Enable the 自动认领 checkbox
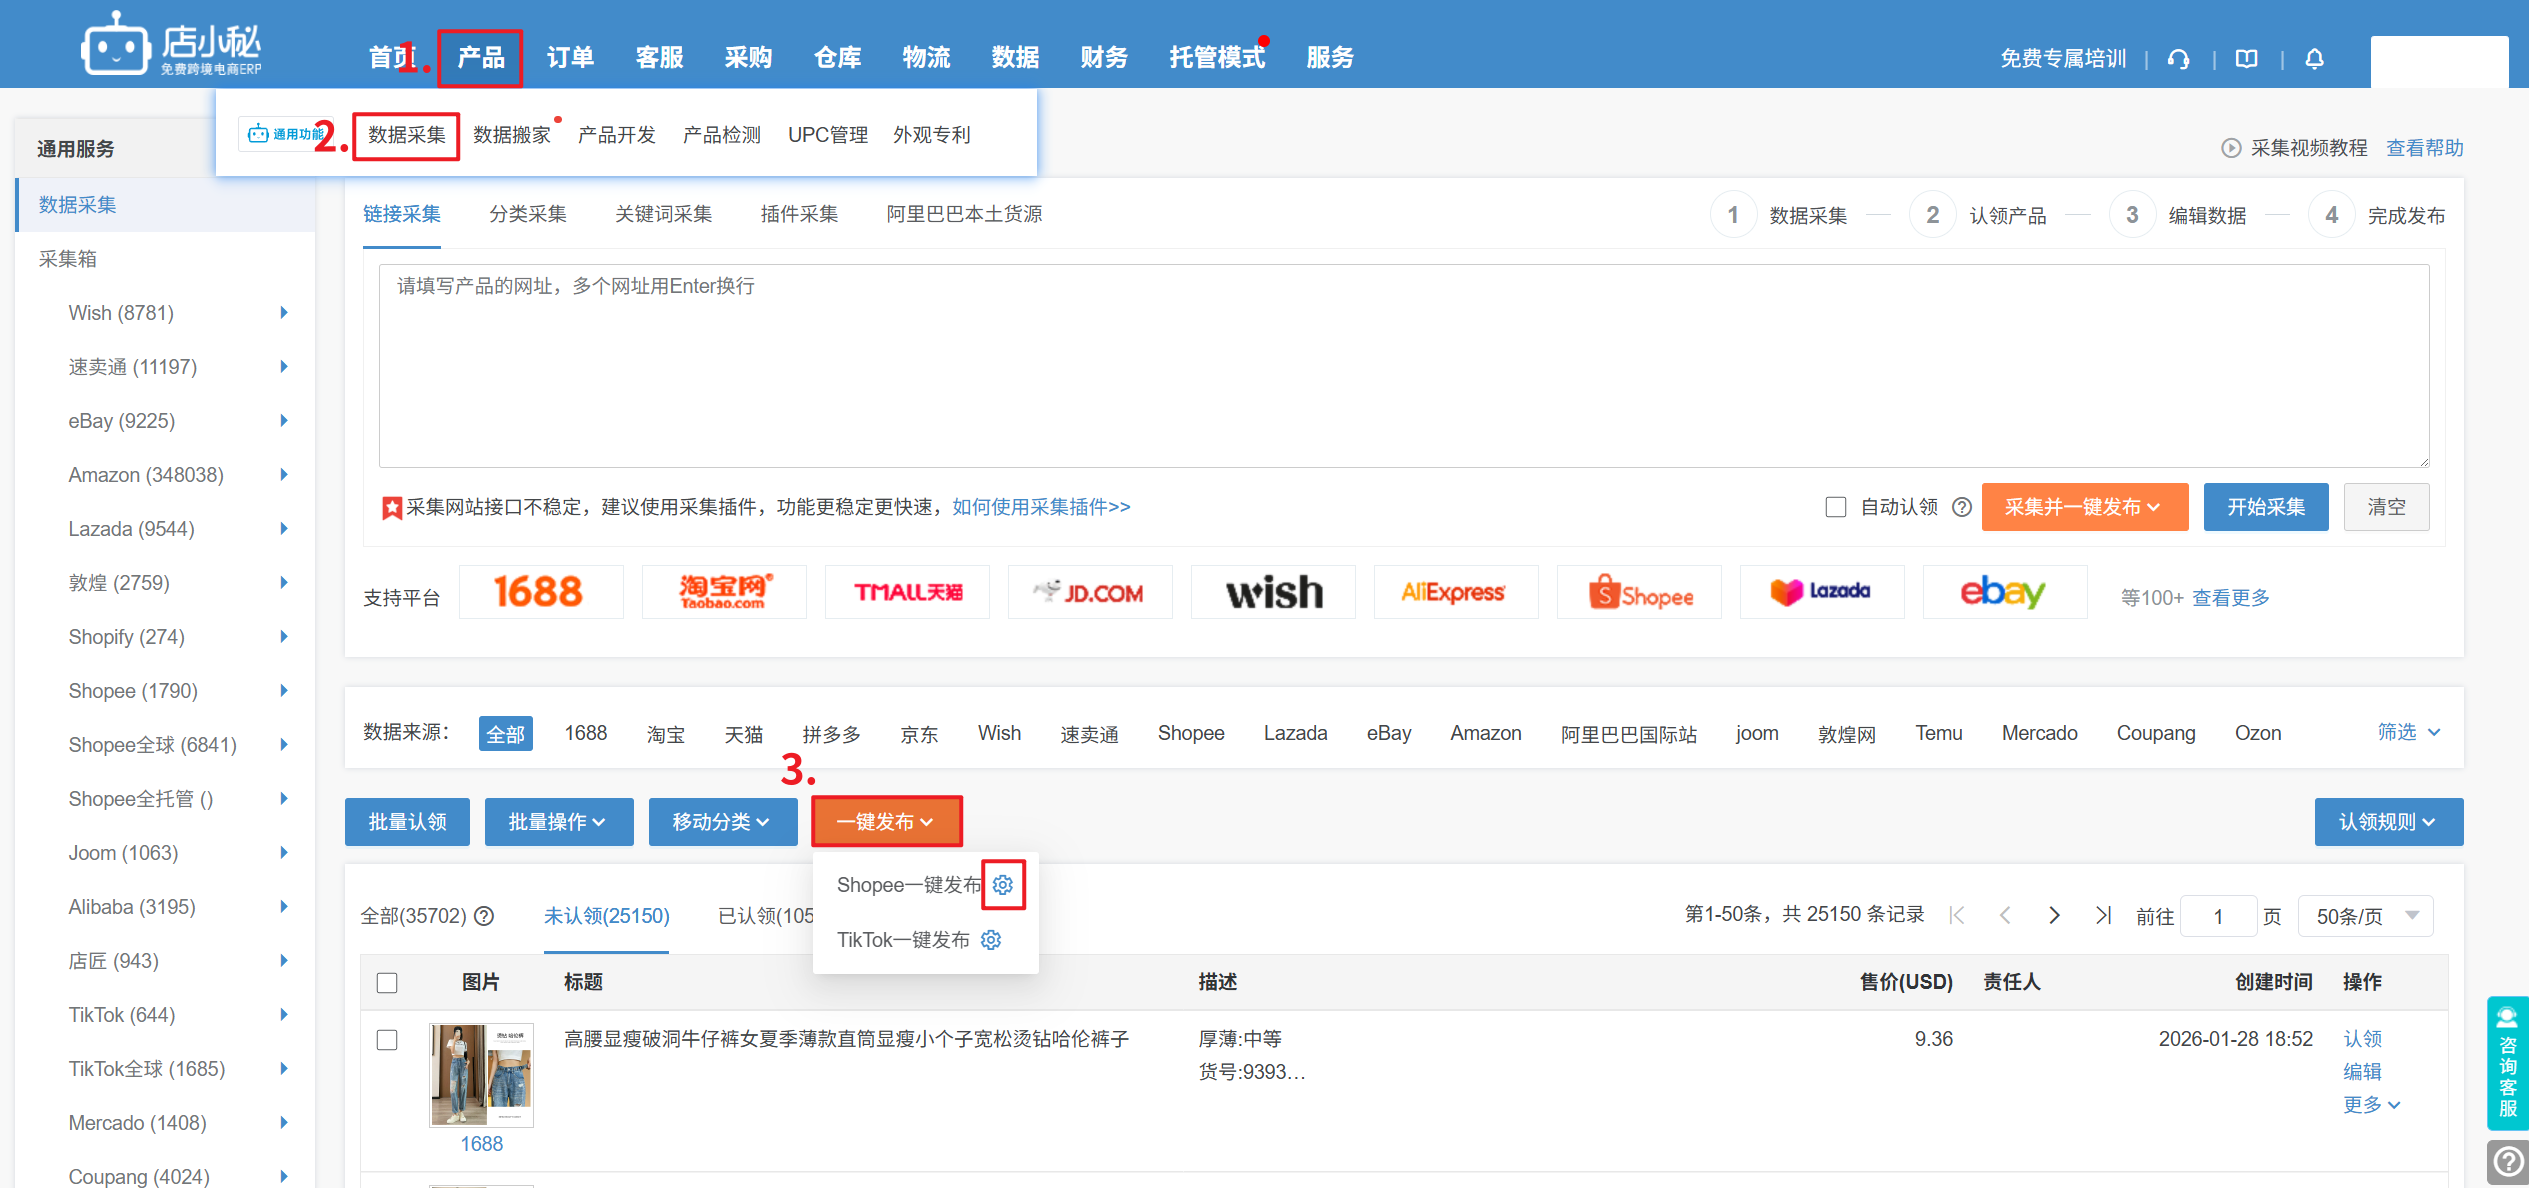This screenshot has height=1188, width=2529. tap(1836, 507)
